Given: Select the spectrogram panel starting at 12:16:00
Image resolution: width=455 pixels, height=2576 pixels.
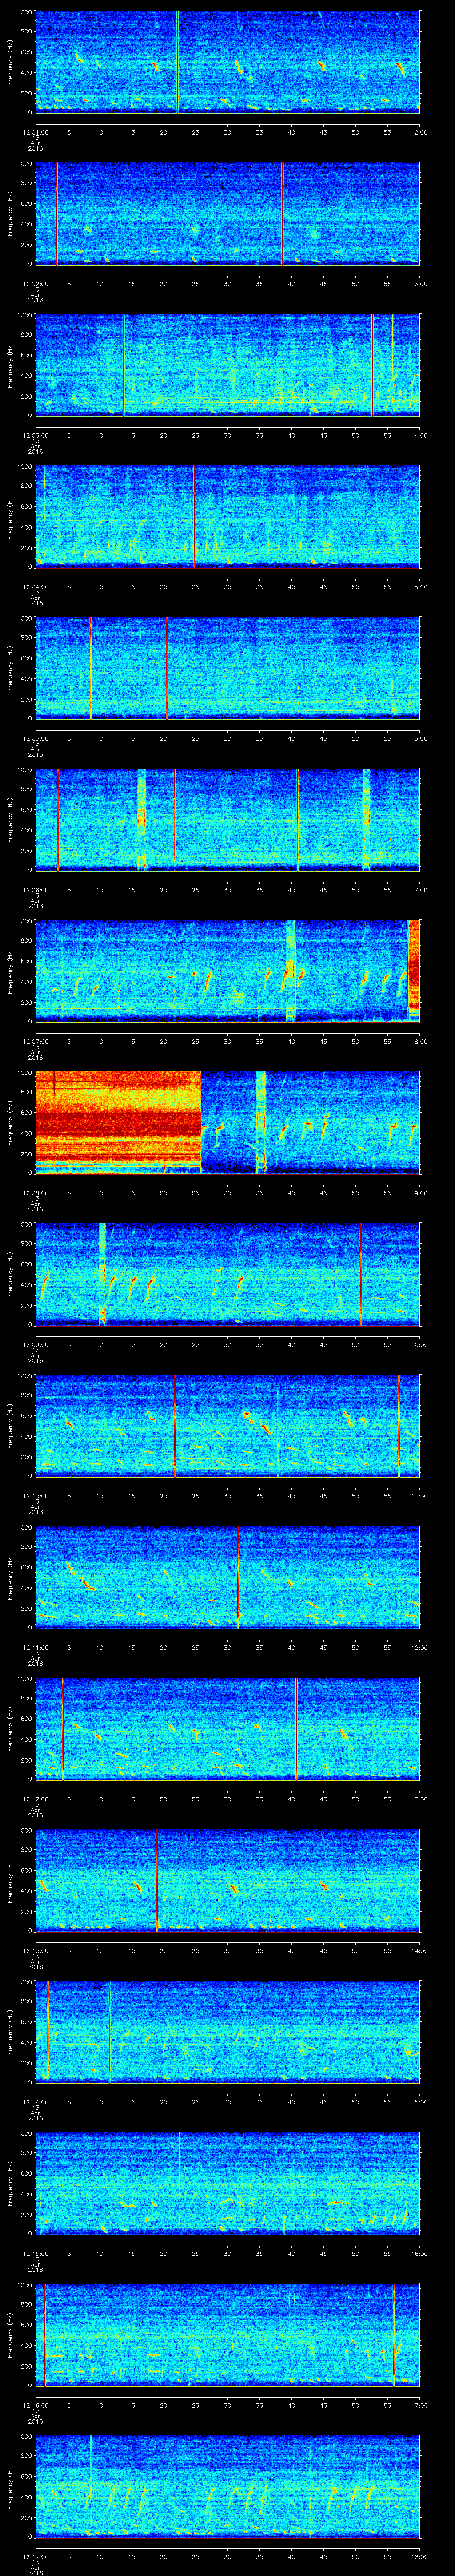Looking at the screenshot, I should point(227,2334).
